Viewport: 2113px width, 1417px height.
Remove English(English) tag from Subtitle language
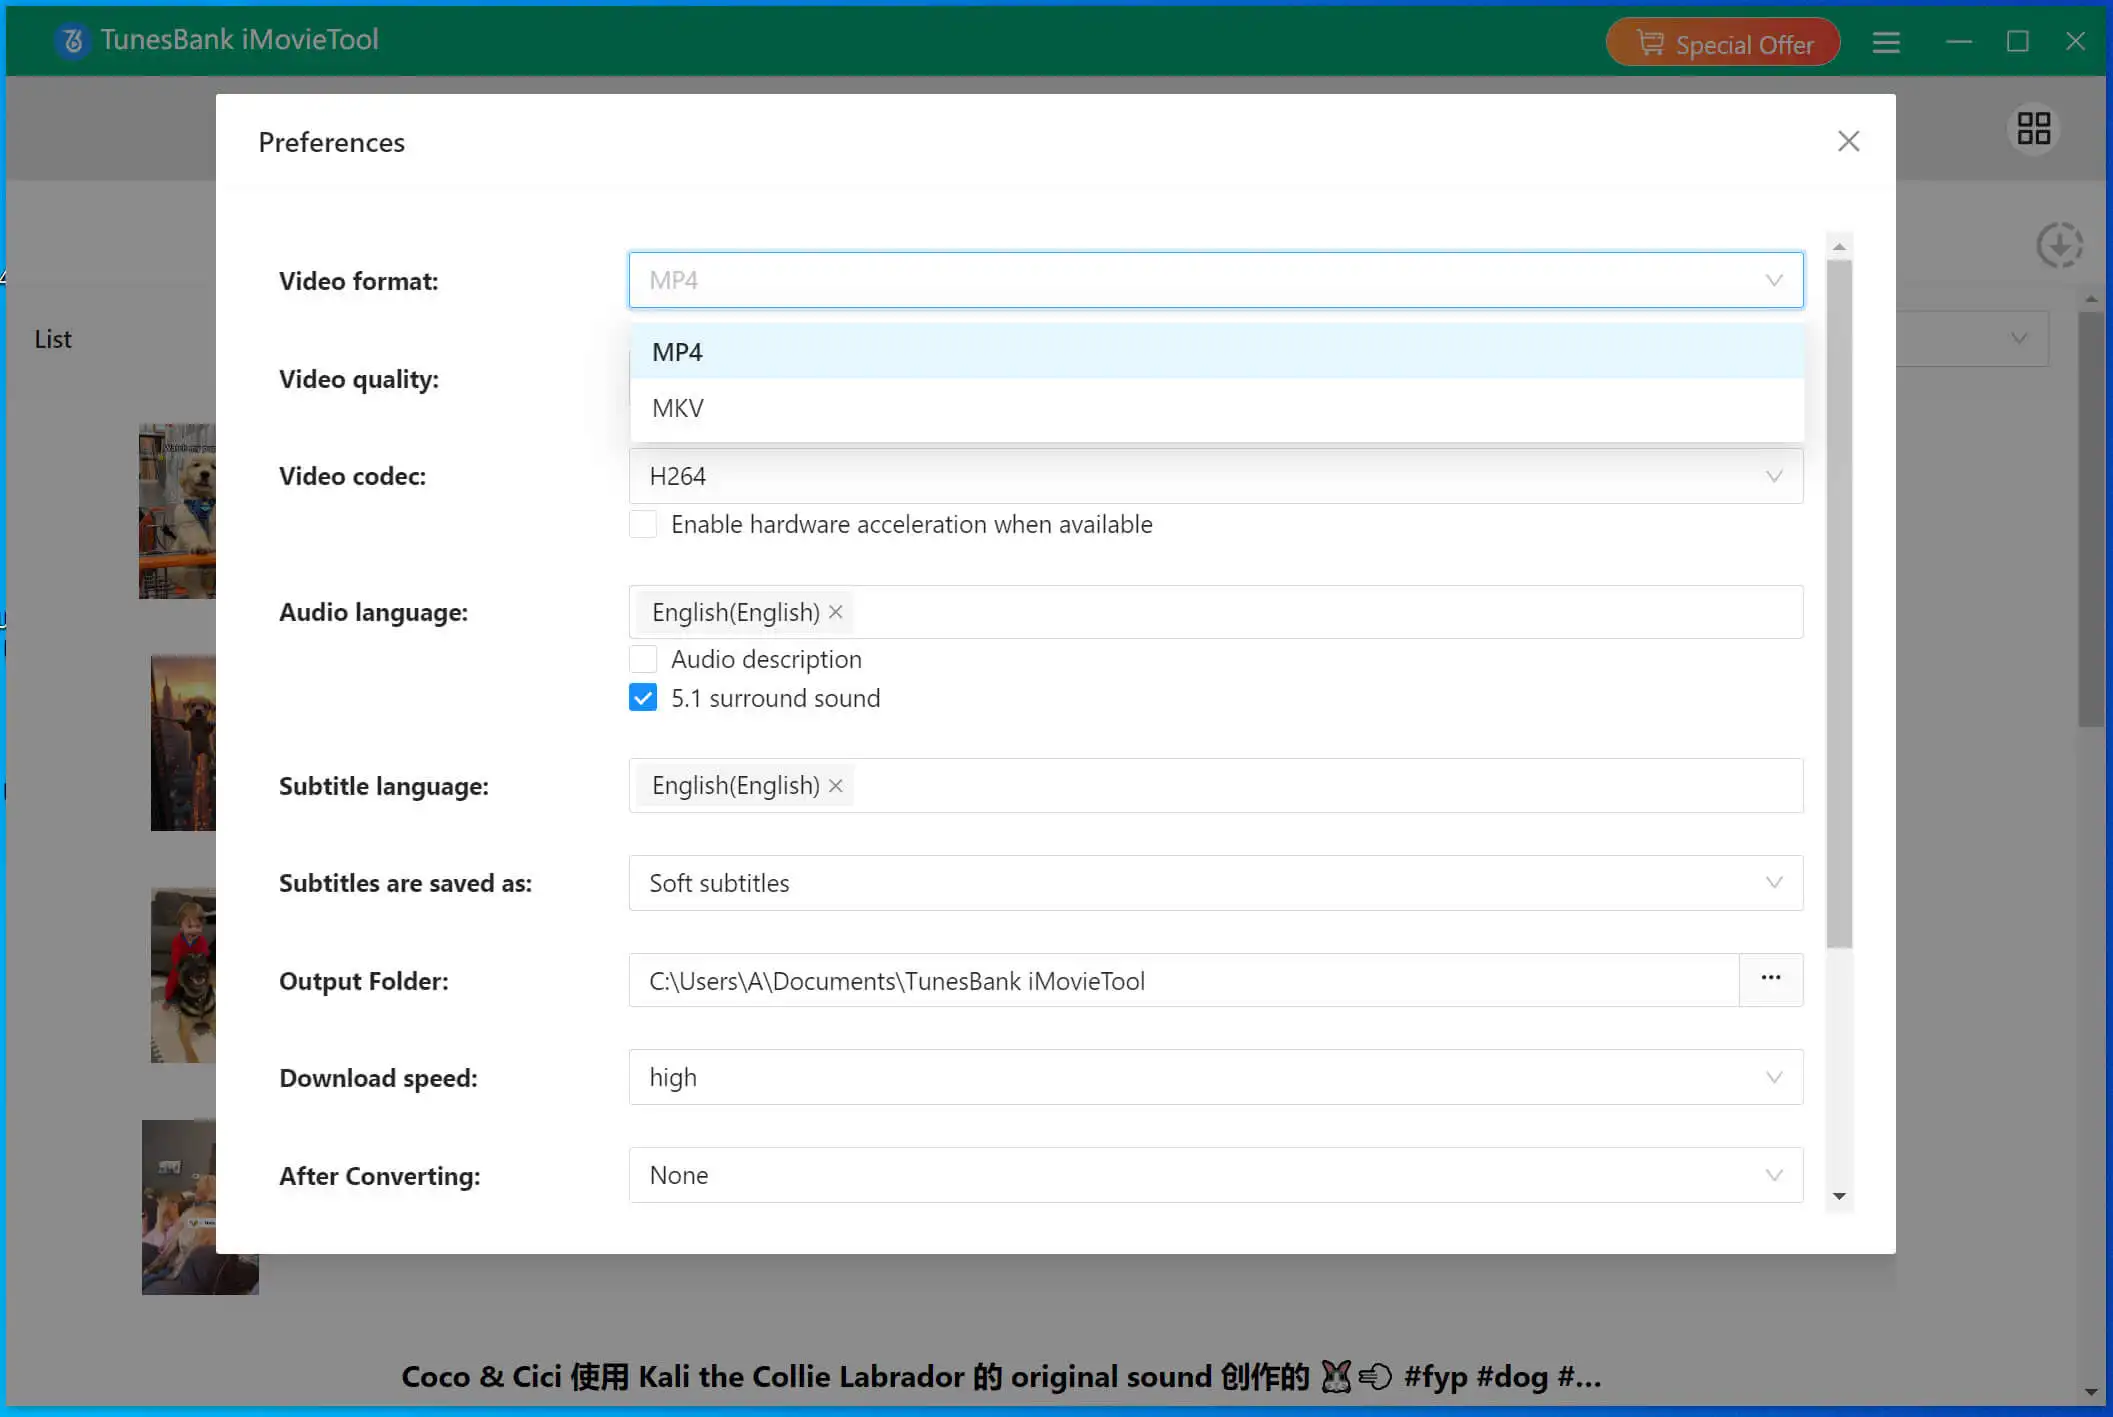(836, 786)
